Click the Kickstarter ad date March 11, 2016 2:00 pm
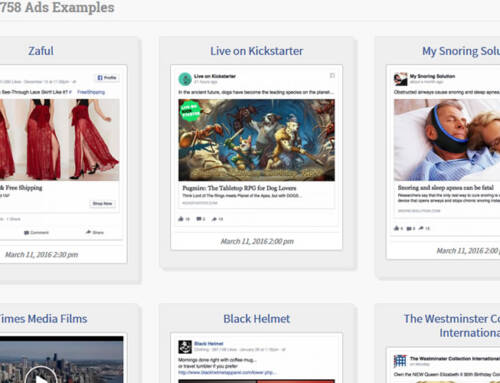 point(257,241)
